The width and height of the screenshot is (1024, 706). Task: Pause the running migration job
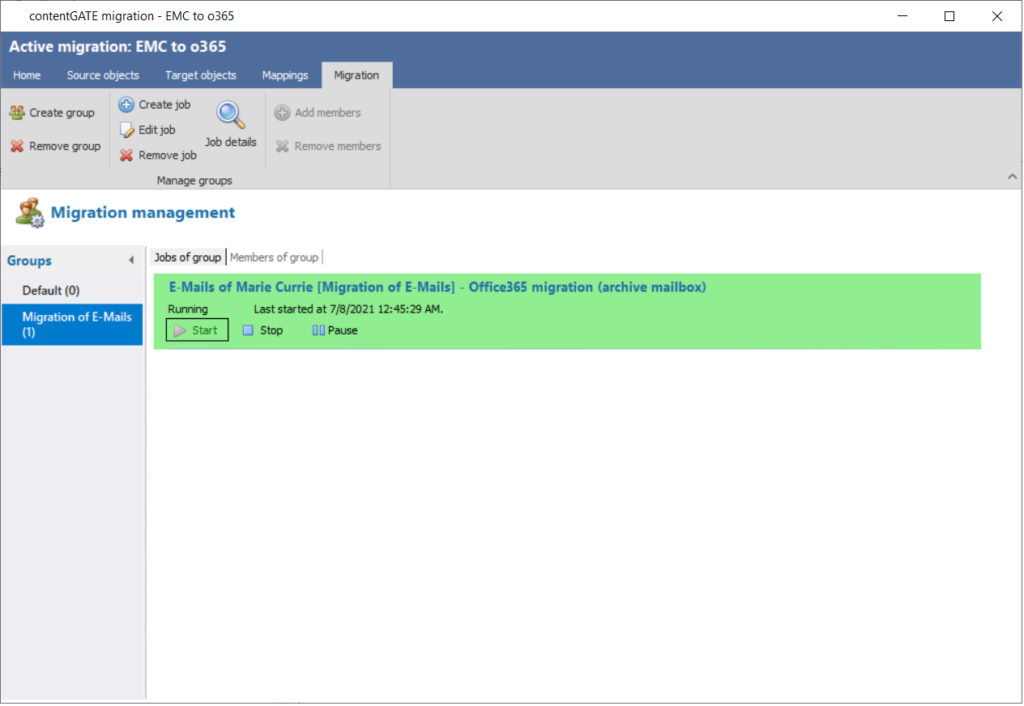[334, 330]
